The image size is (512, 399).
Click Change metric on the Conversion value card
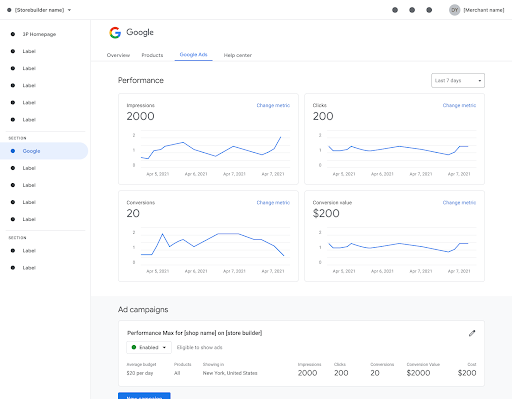(459, 203)
